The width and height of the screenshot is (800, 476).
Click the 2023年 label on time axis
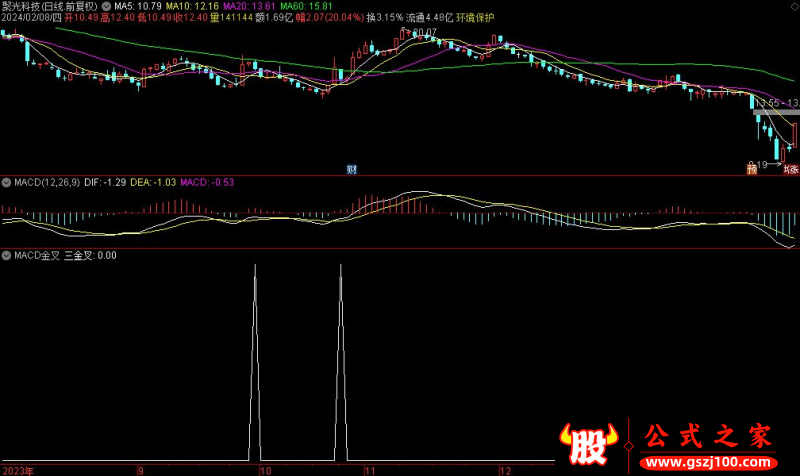tap(19, 469)
